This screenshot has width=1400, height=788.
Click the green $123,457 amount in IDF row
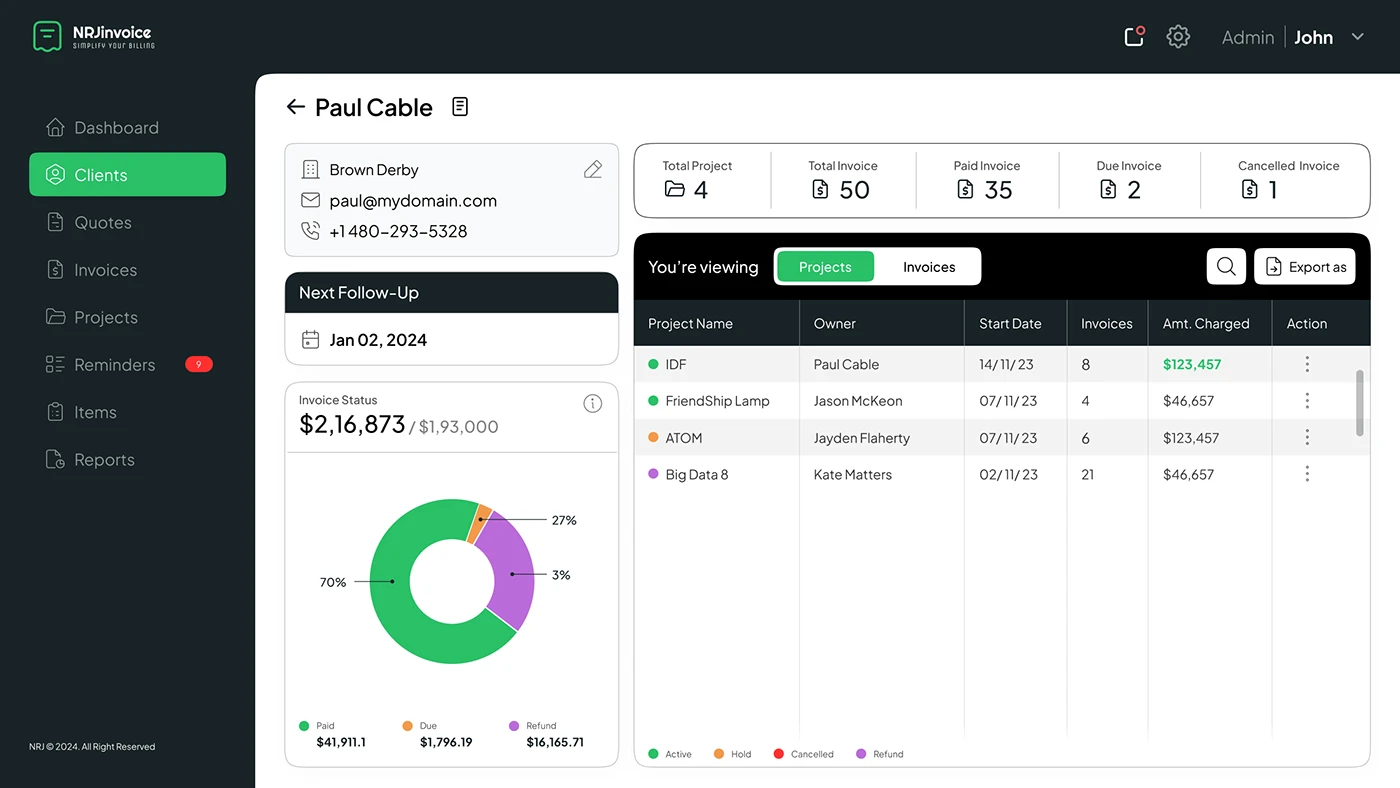[1192, 364]
